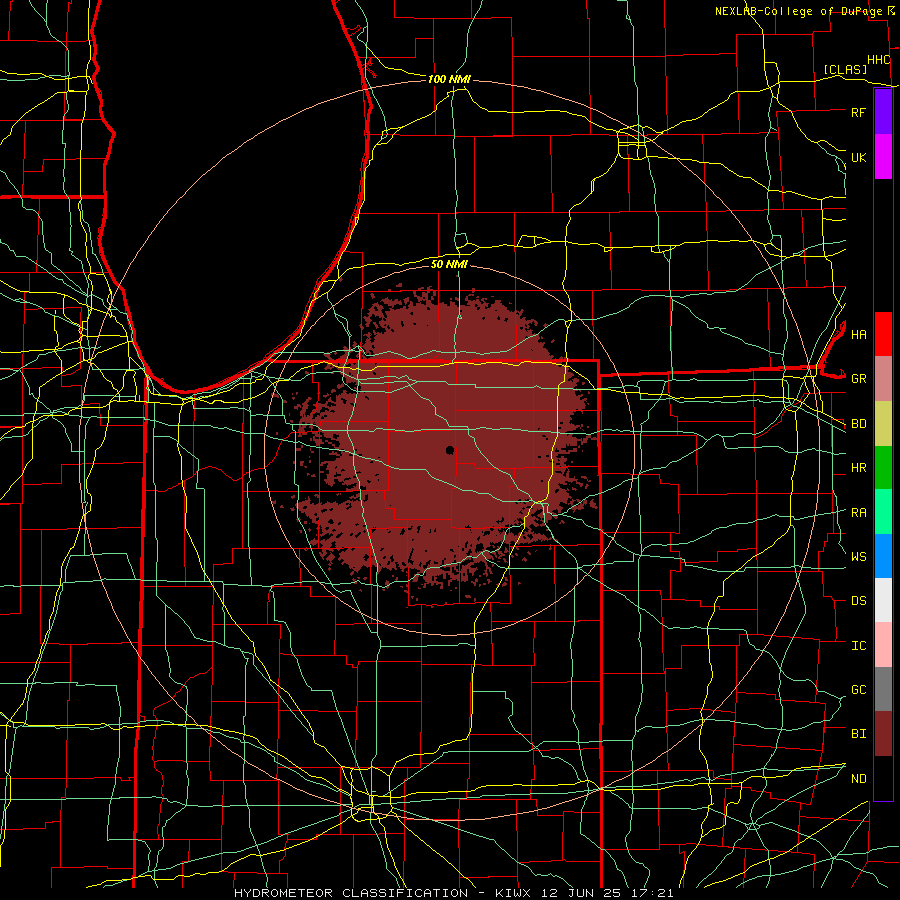The height and width of the screenshot is (900, 900).
Task: Click the 100 NMI range ring label
Action: point(449,79)
